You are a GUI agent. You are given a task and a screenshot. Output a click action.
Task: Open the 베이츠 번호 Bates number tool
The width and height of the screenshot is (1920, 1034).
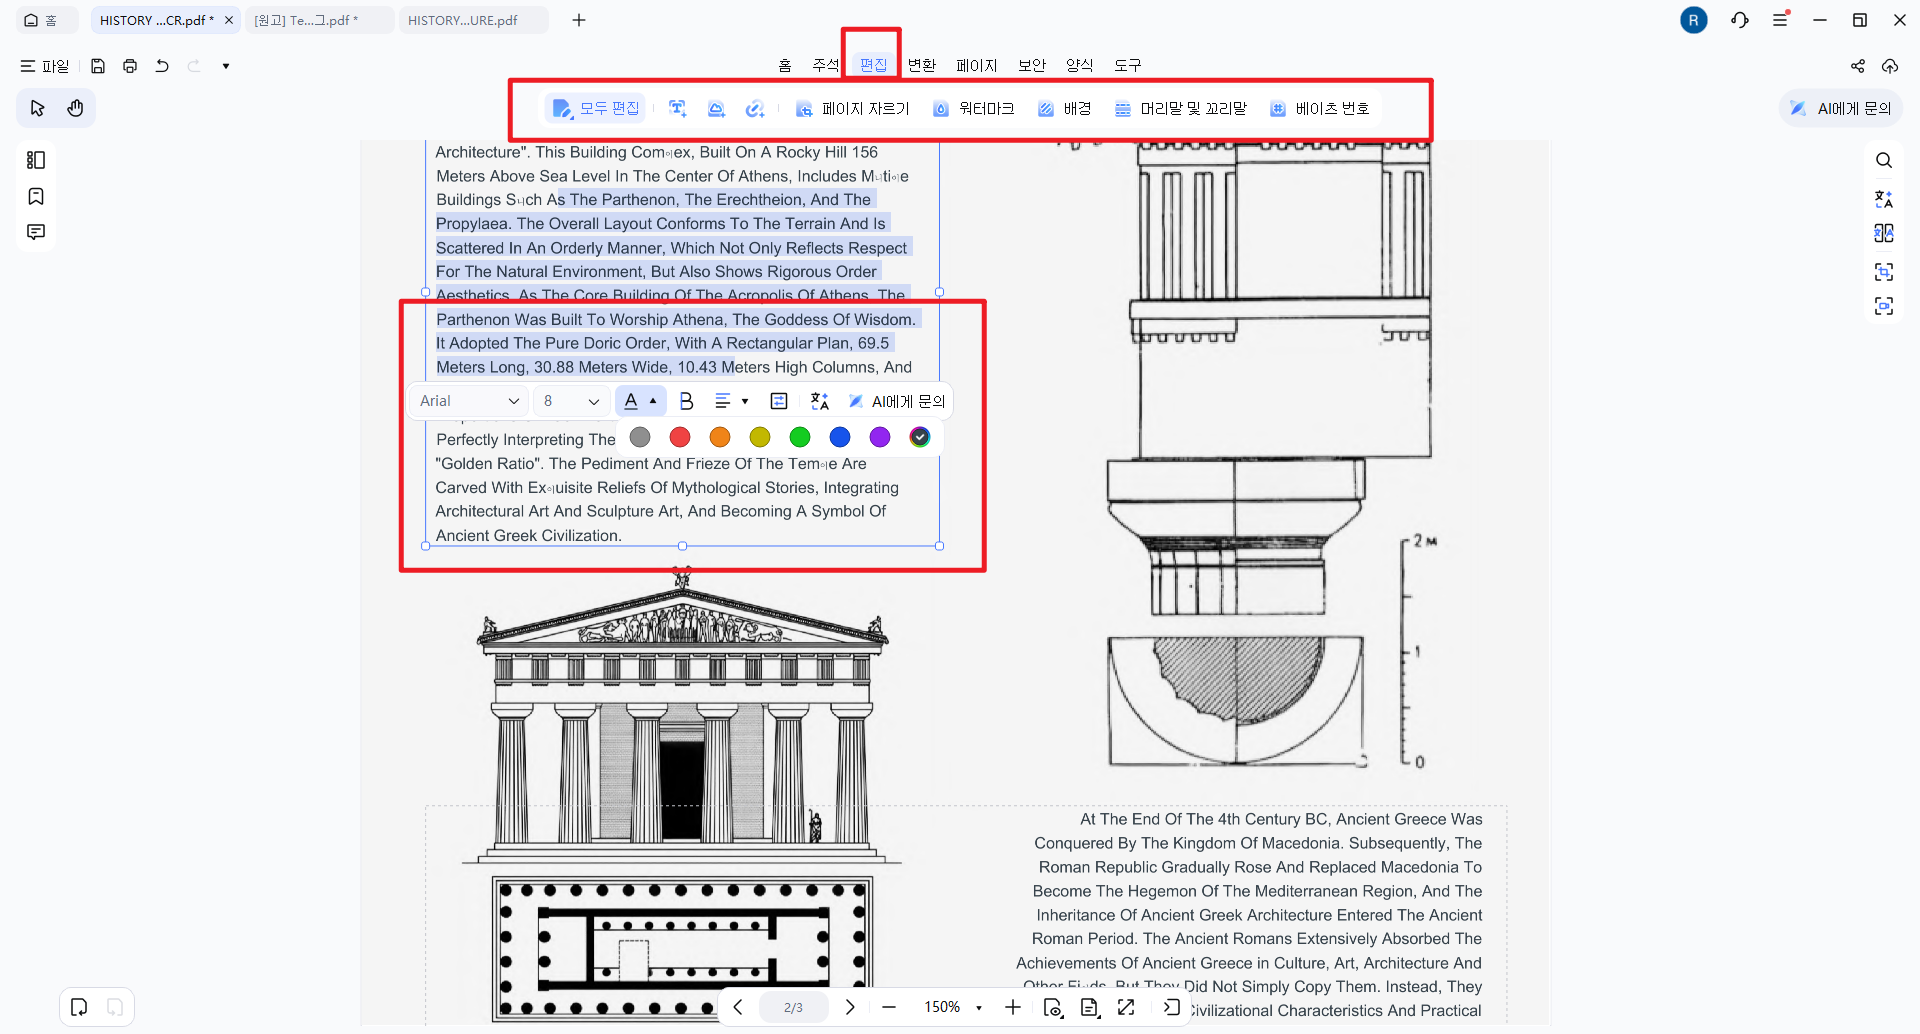pyautogui.click(x=1319, y=109)
